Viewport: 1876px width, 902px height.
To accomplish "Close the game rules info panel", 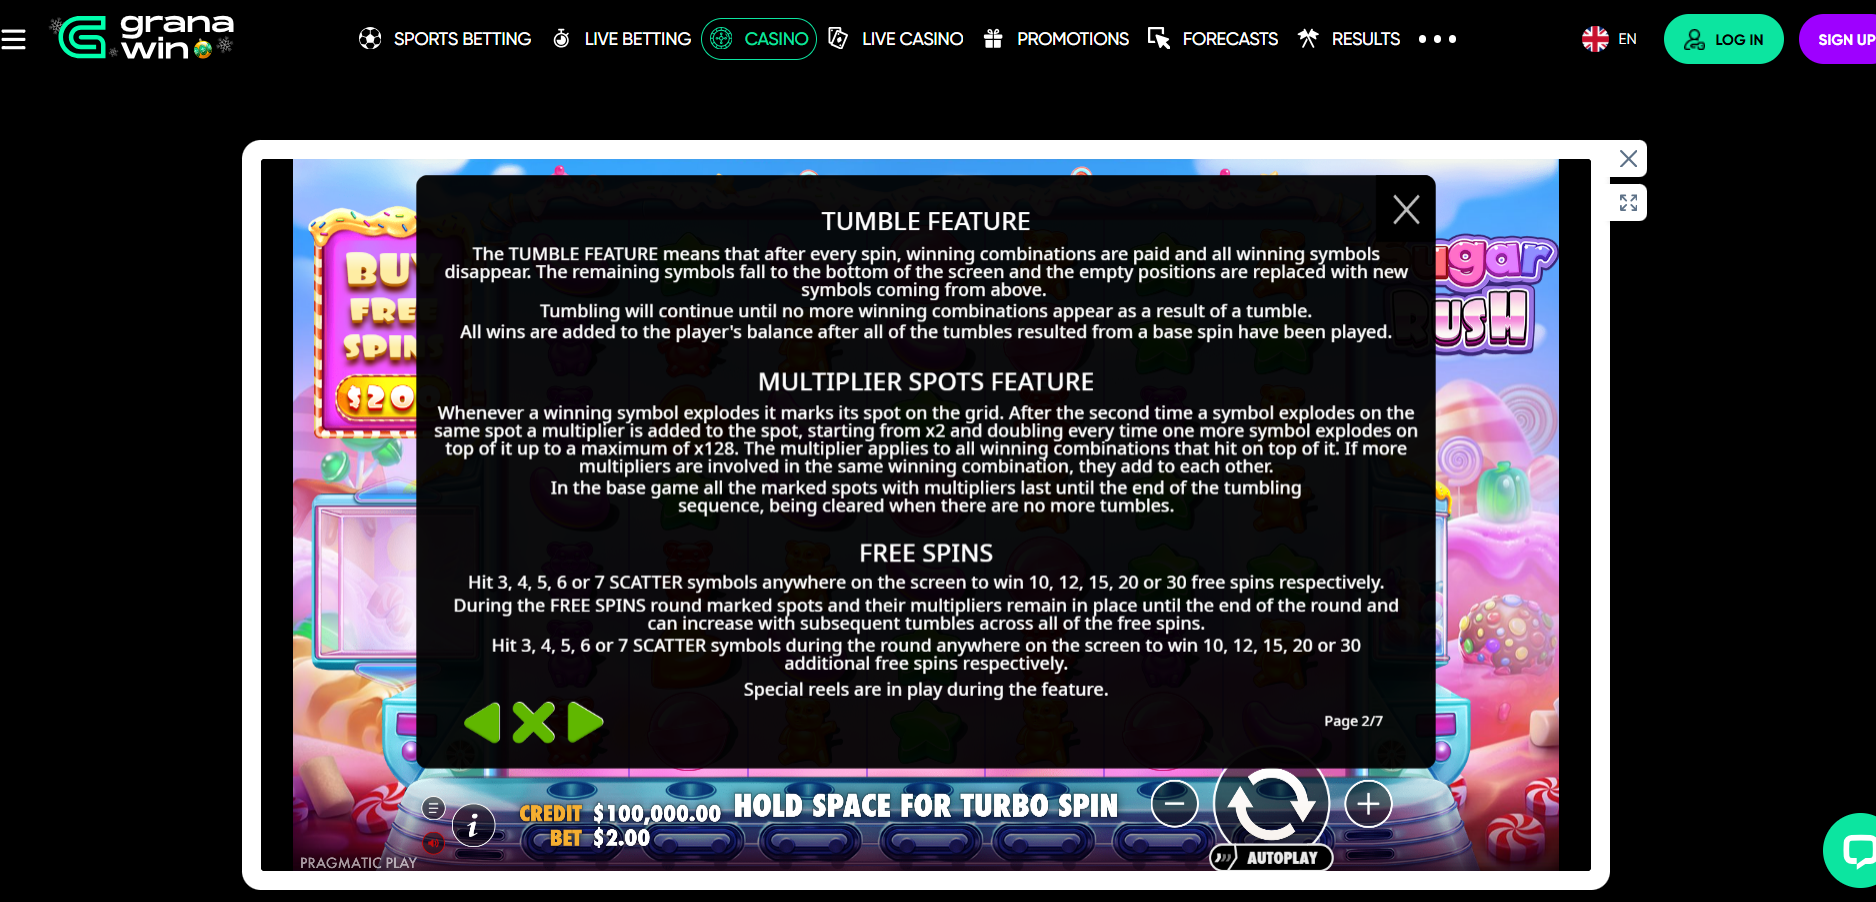I will pos(1406,209).
